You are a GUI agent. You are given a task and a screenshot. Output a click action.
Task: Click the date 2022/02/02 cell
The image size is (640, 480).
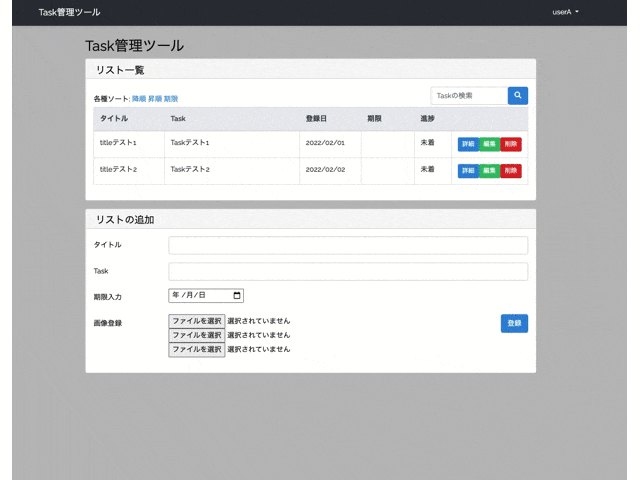click(330, 171)
